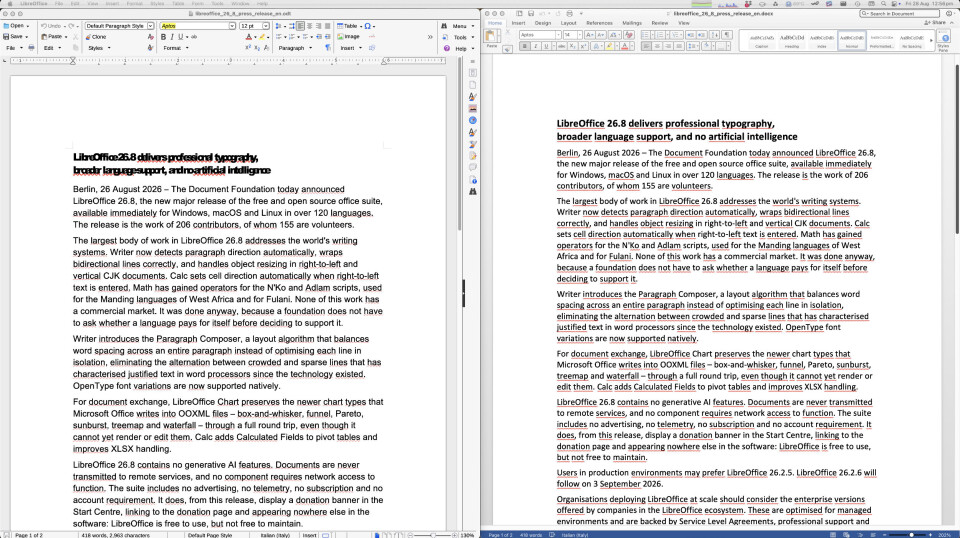Open the Tools button in LibreOffice
Viewport: 960px width, 538px height.
tap(460, 37)
